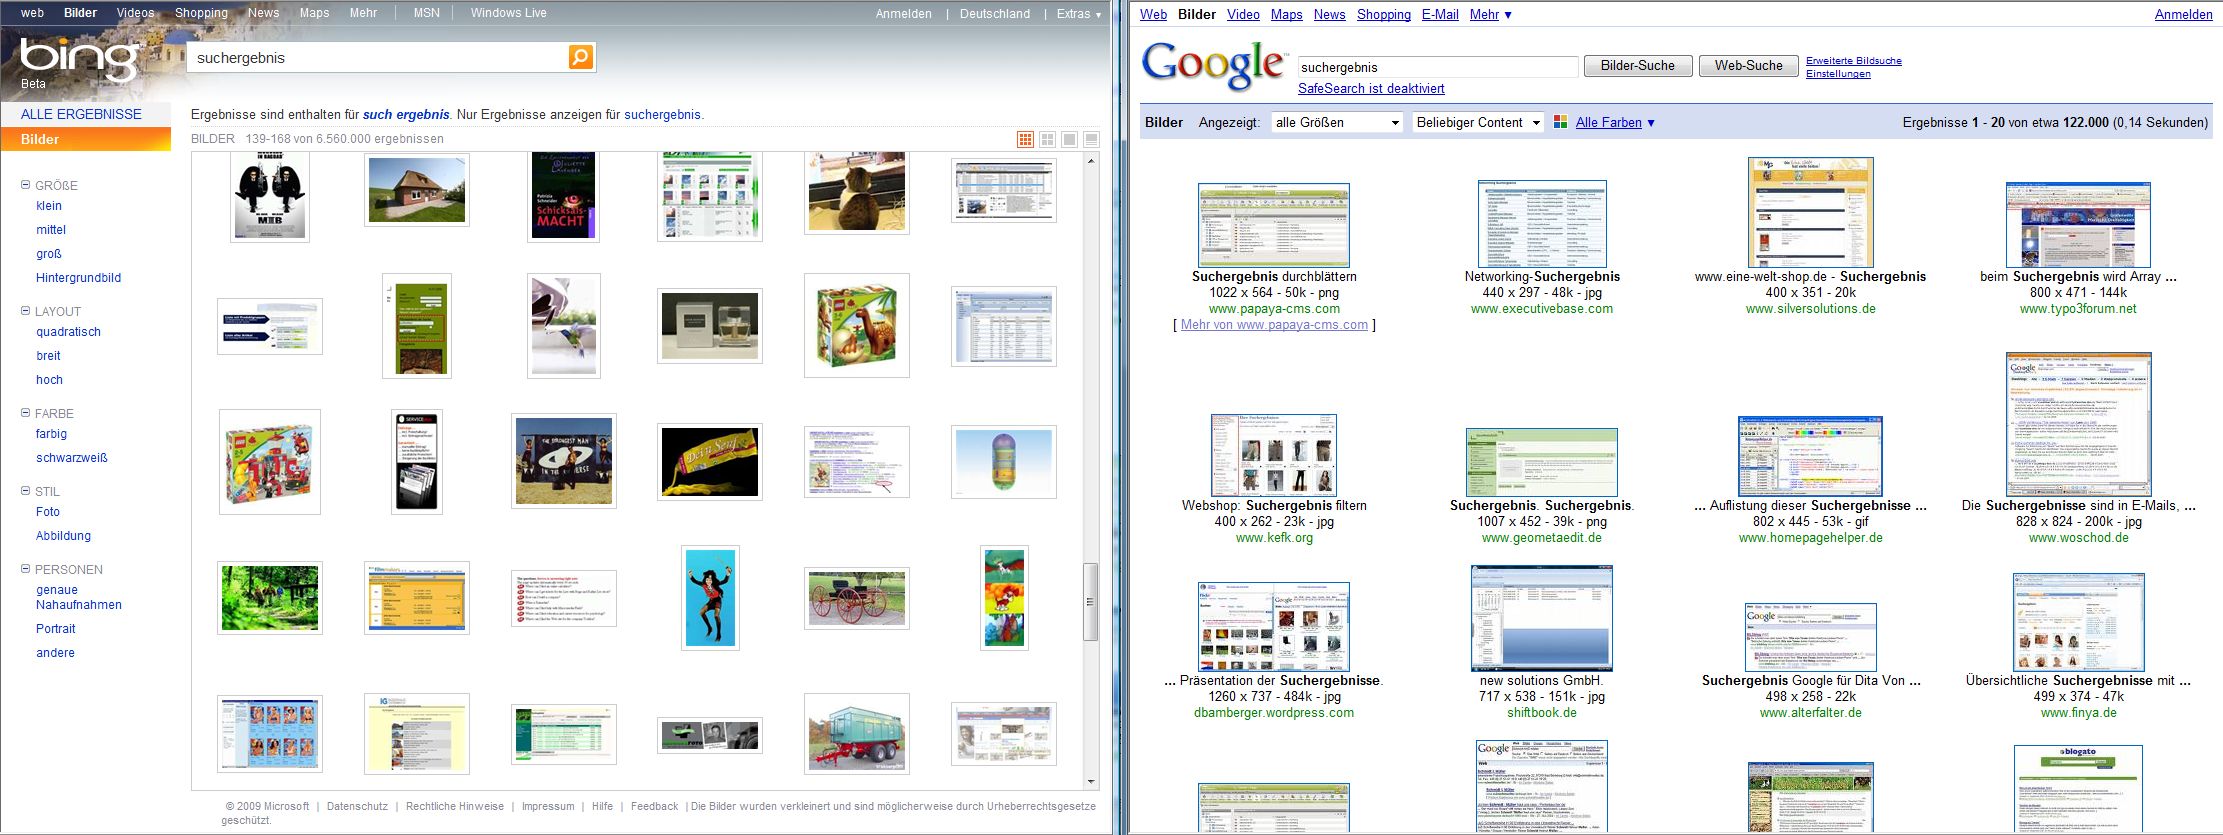2223x835 pixels.
Task: Collapse the GRÖSSE filter section
Action: pos(26,185)
